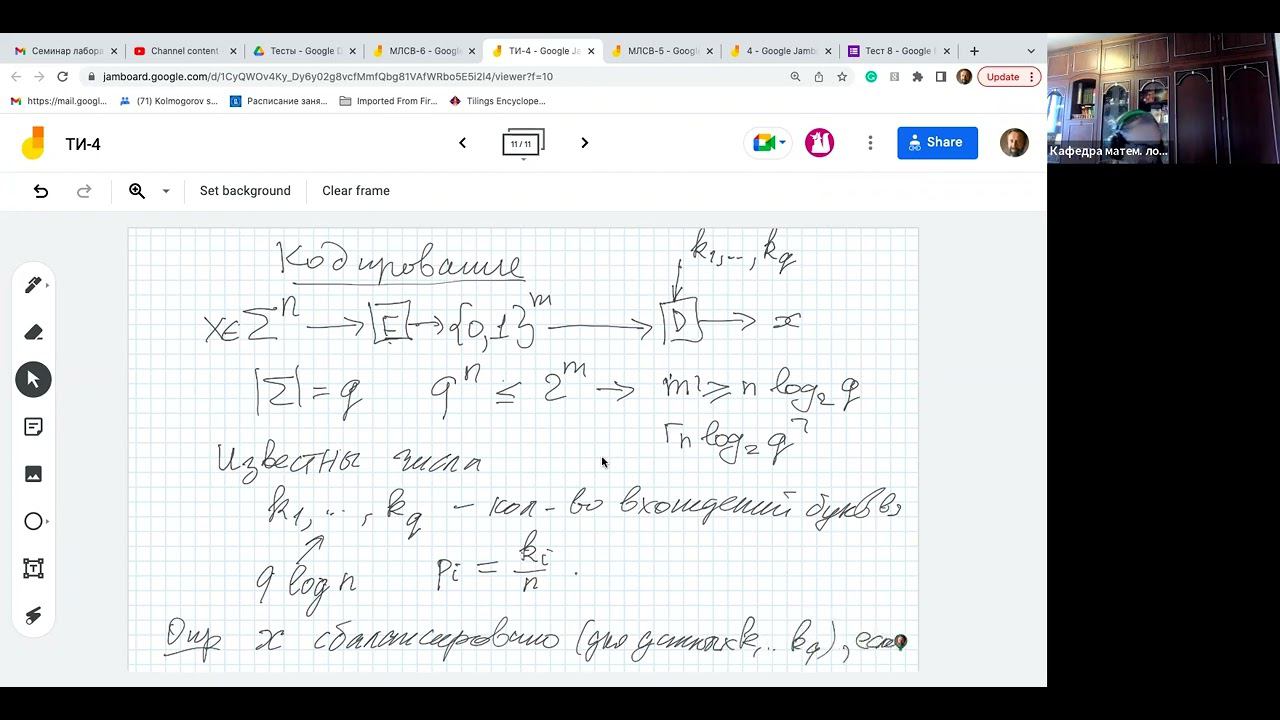Click the browser back button
The image size is (1280, 720).
[15, 77]
